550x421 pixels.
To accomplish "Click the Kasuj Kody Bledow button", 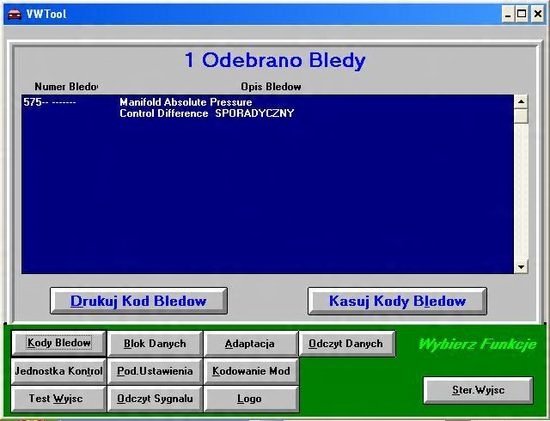I will click(397, 301).
